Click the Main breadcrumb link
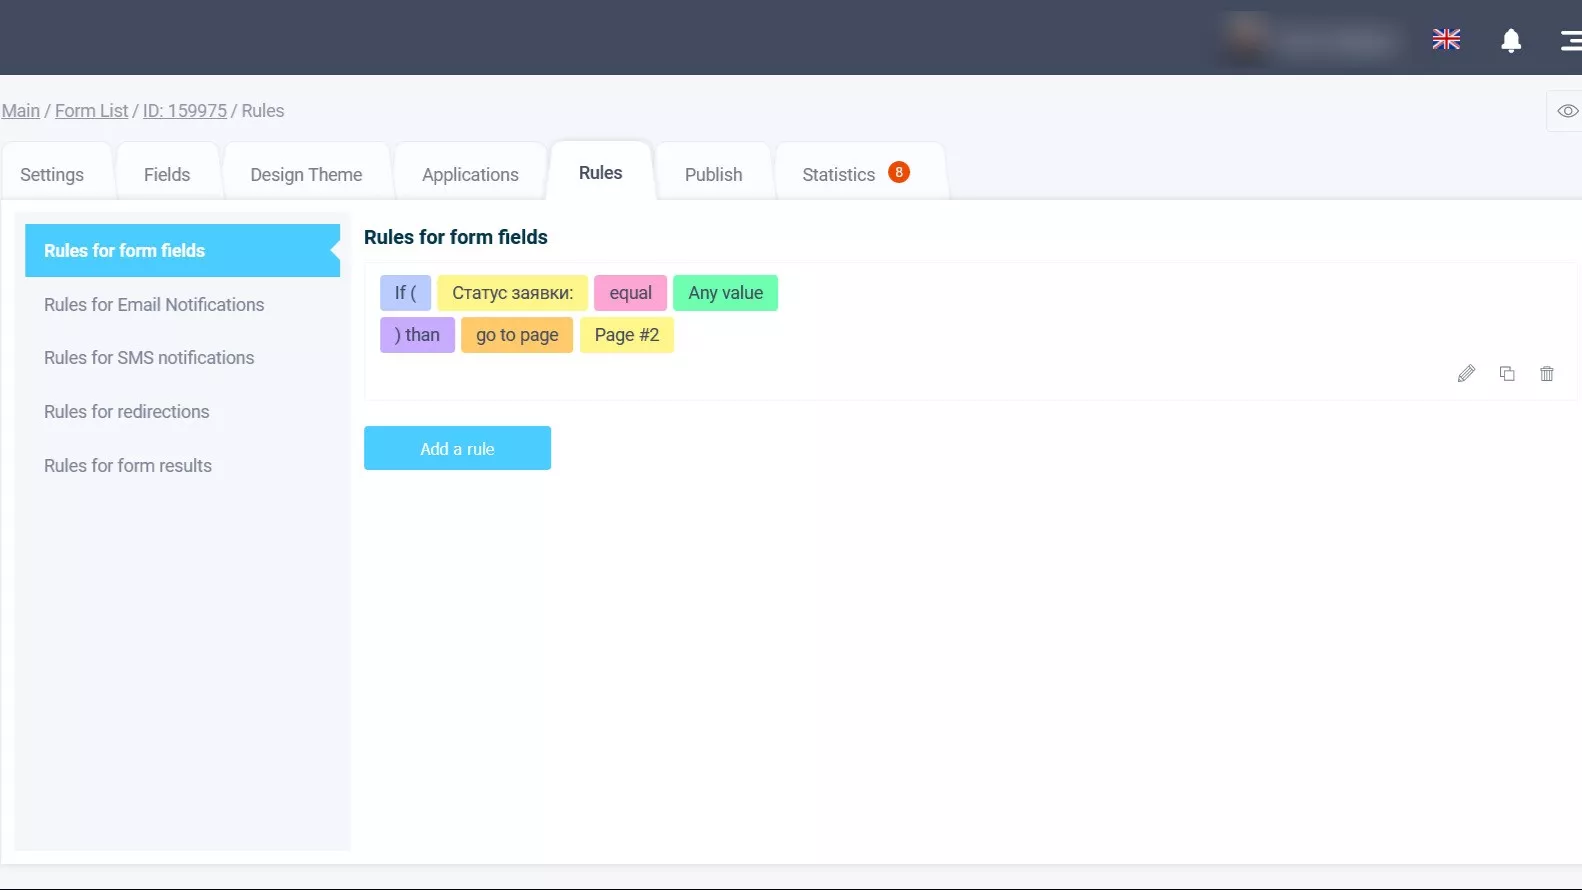This screenshot has width=1582, height=890. (x=21, y=111)
